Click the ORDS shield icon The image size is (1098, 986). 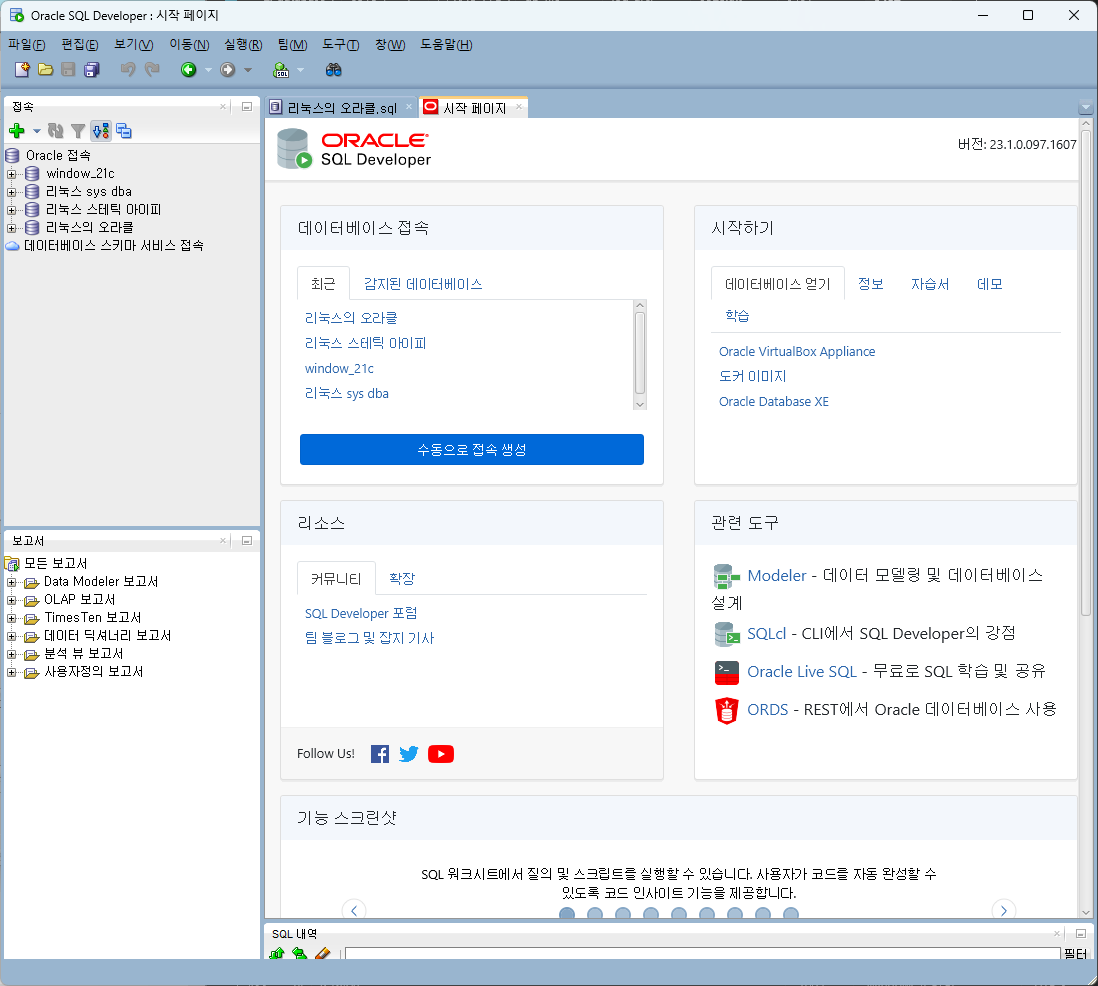coord(727,710)
